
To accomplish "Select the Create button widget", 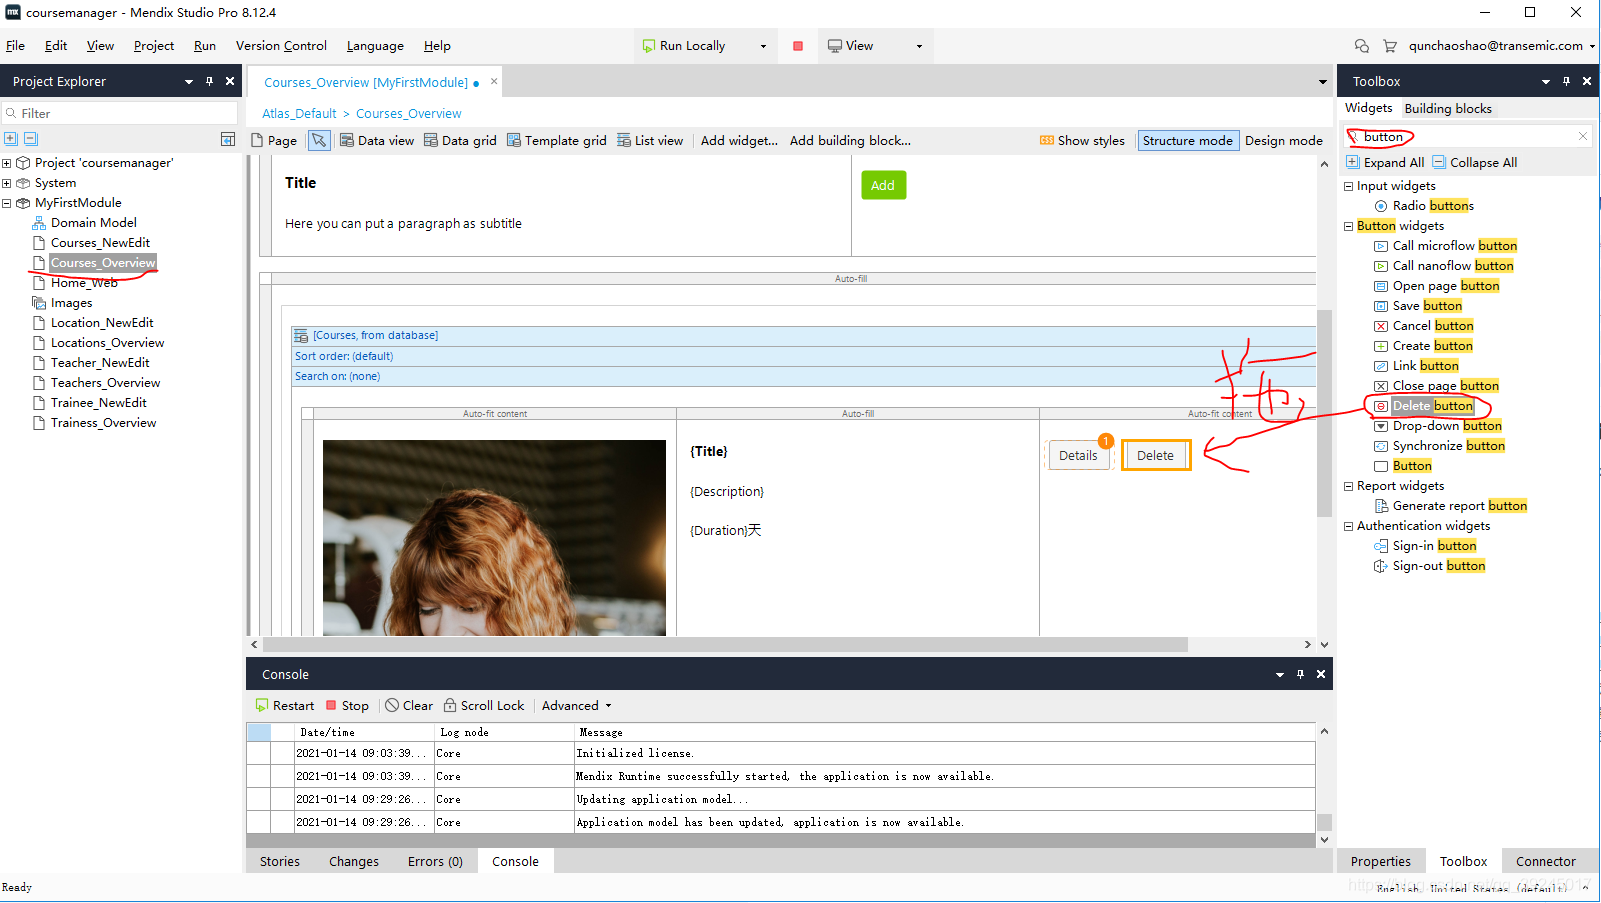I will (1424, 346).
